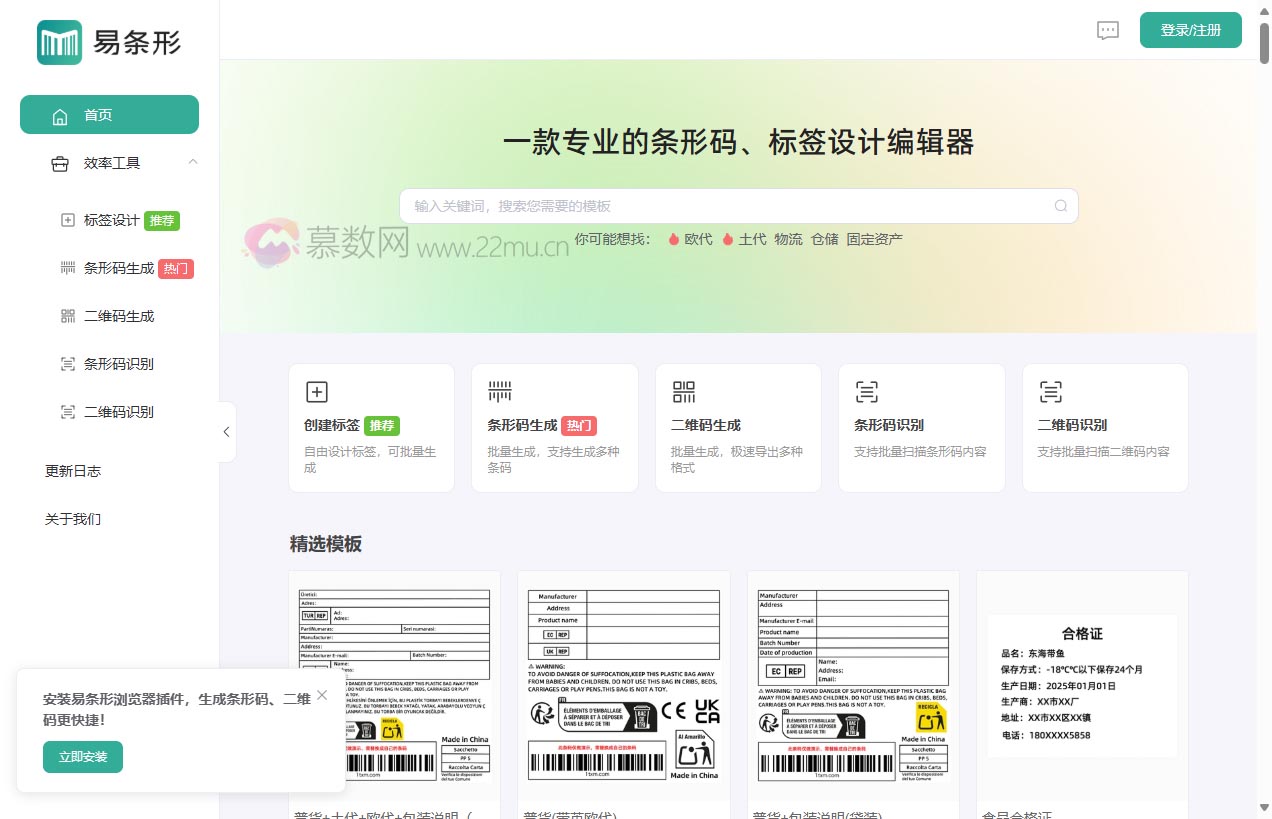This screenshot has height=819, width=1272.
Task: Collapse the 效率工具 sidebar group
Action: pyautogui.click(x=193, y=162)
